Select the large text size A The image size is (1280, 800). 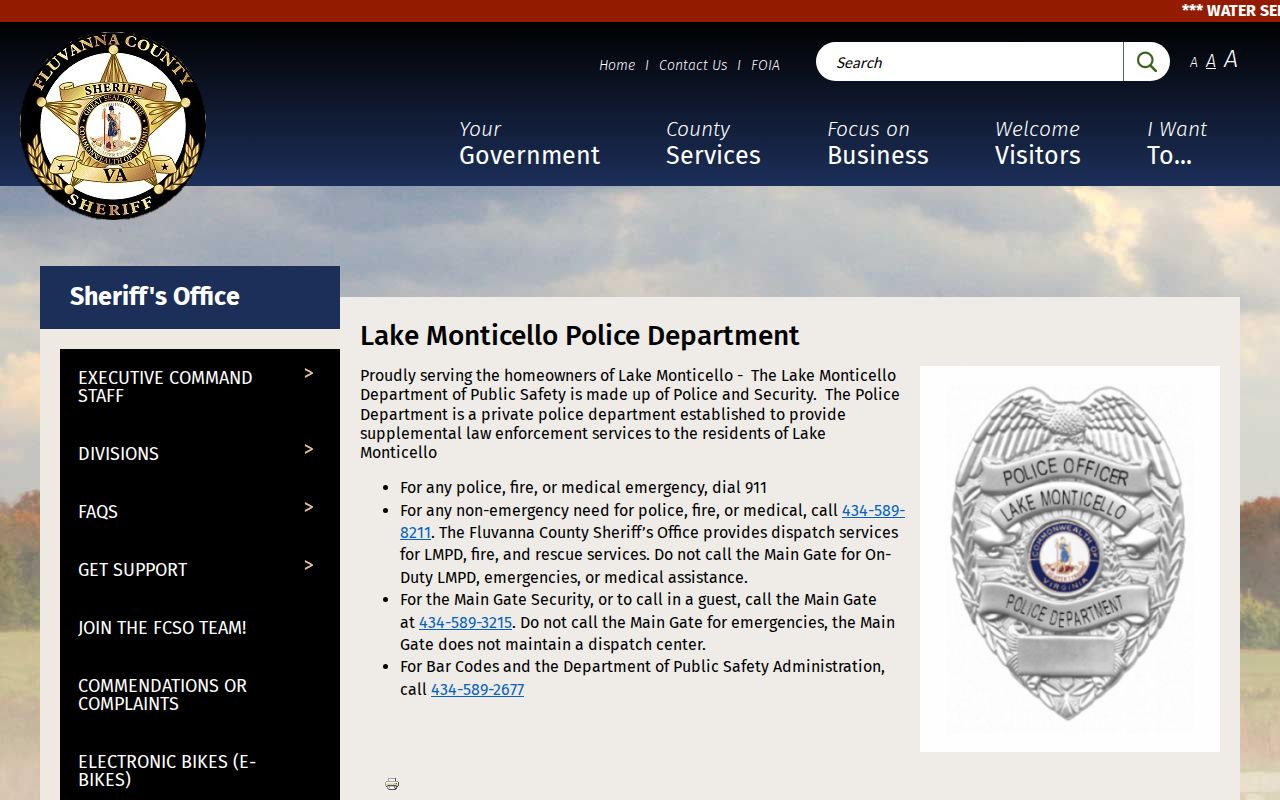pos(1230,59)
